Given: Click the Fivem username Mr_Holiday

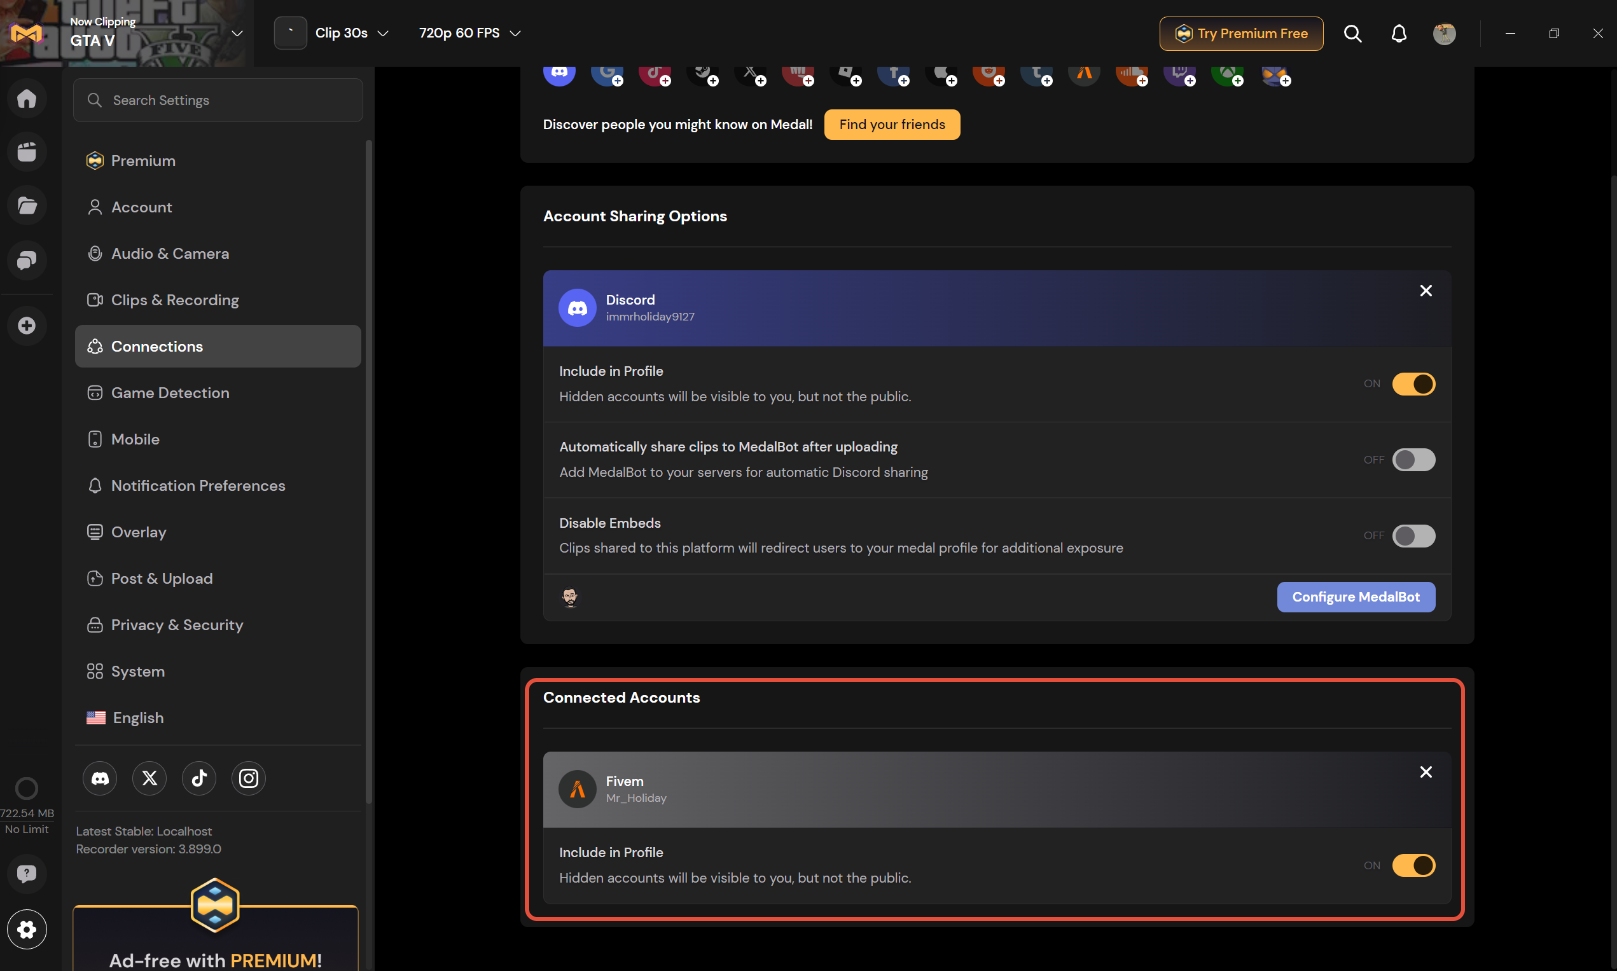Looking at the screenshot, I should pyautogui.click(x=636, y=798).
